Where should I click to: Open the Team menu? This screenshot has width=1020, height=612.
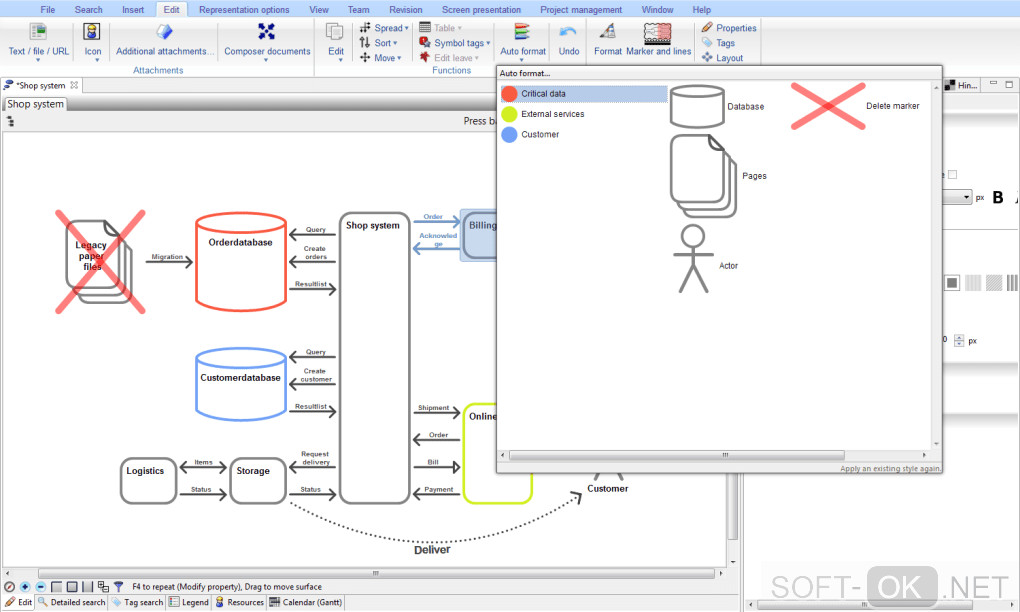[x=358, y=10]
